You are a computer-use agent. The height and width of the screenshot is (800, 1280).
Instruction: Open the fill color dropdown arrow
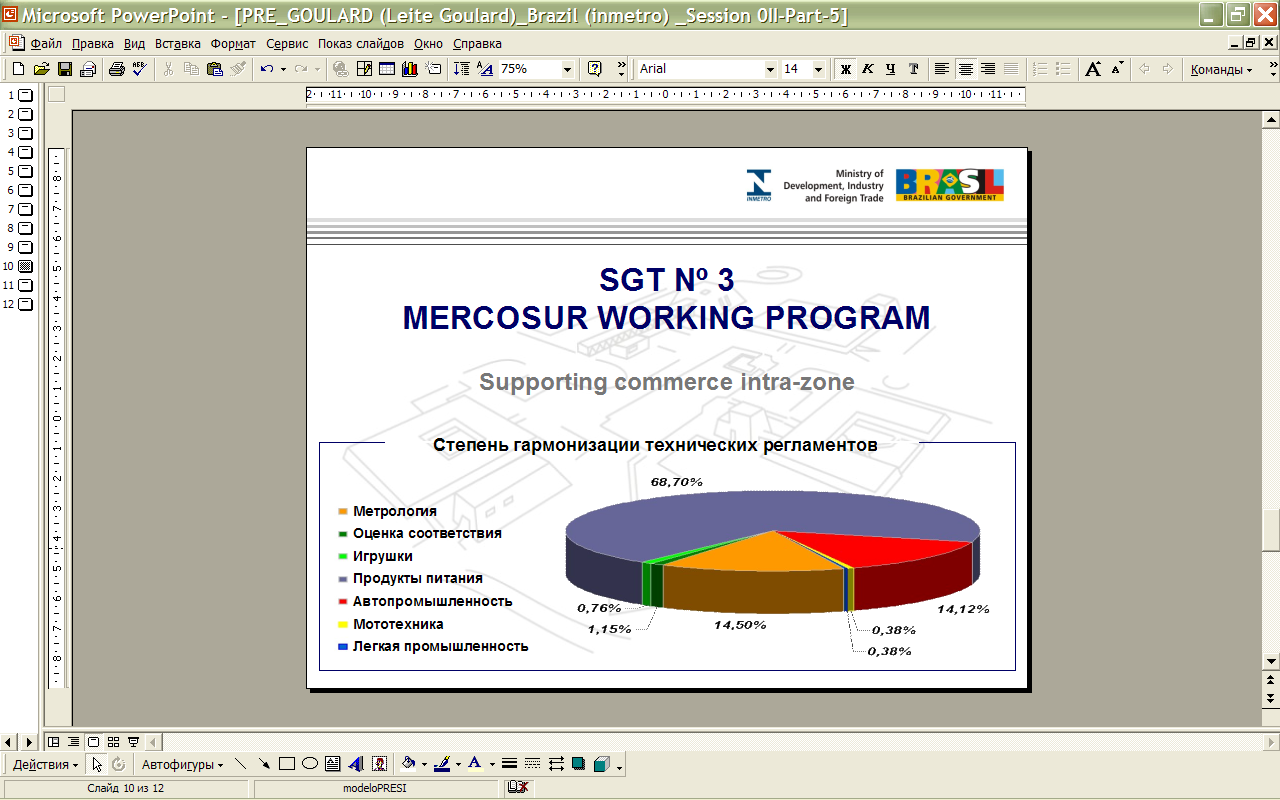click(x=424, y=764)
